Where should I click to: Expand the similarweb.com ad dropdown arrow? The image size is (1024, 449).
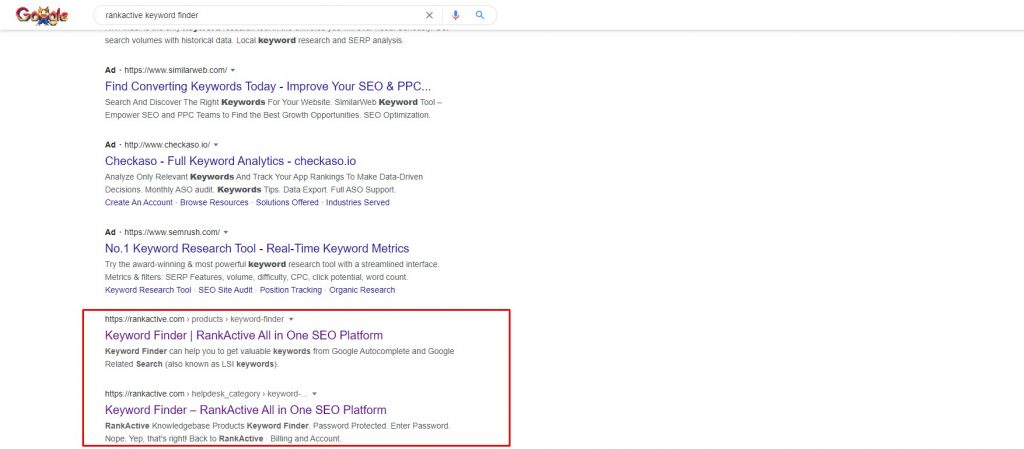[x=233, y=70]
